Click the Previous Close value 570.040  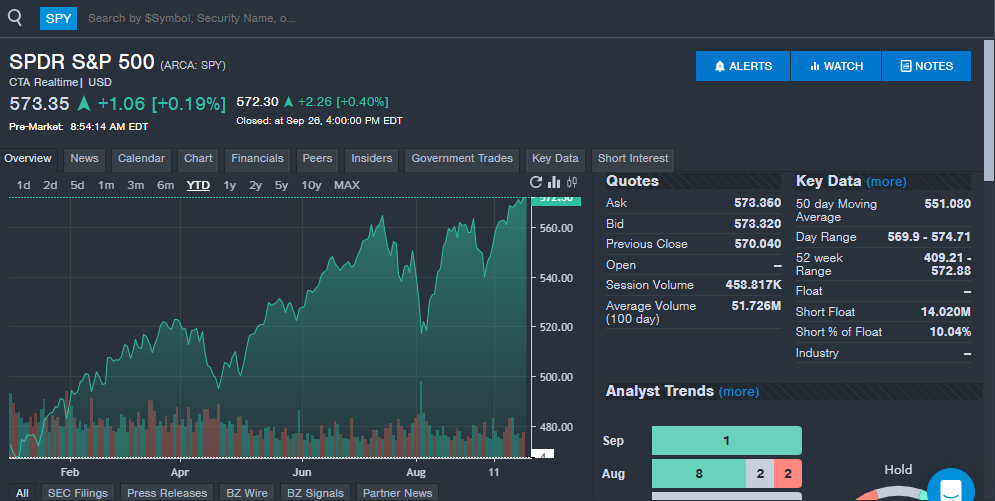coord(758,244)
